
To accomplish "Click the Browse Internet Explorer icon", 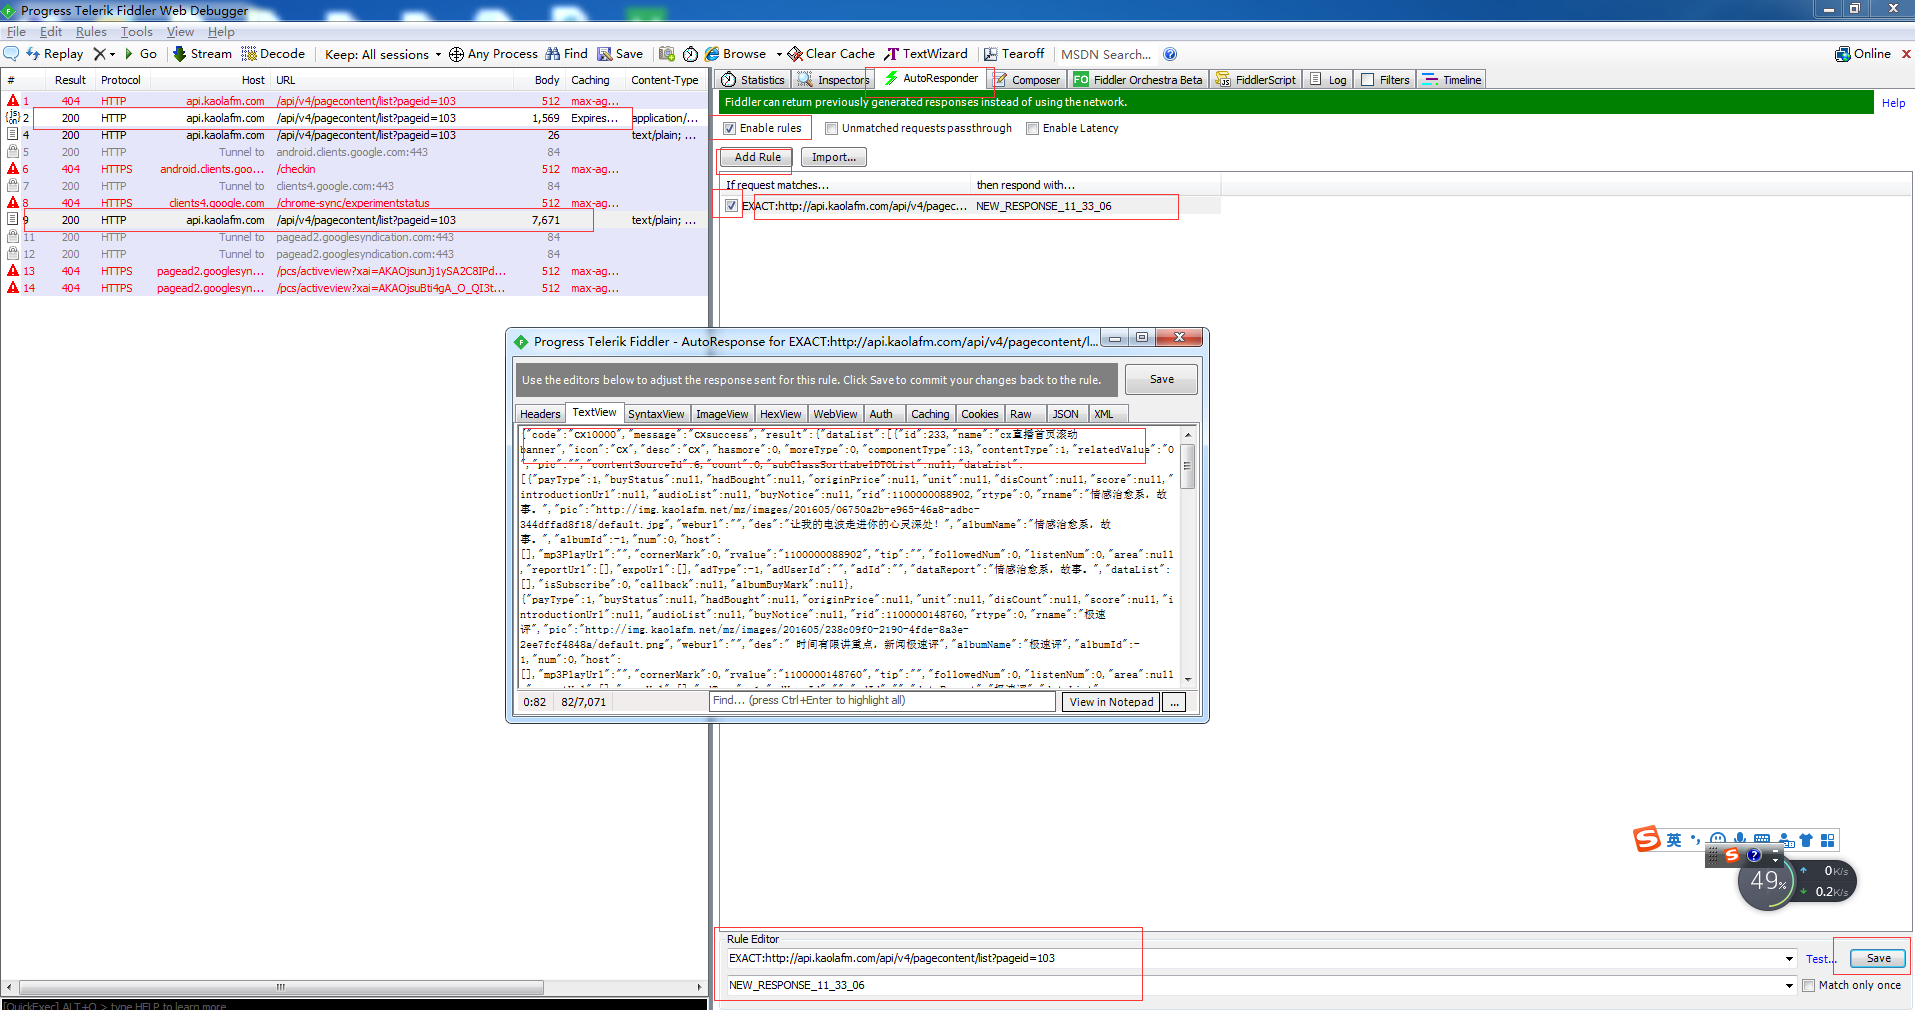I will coord(712,54).
